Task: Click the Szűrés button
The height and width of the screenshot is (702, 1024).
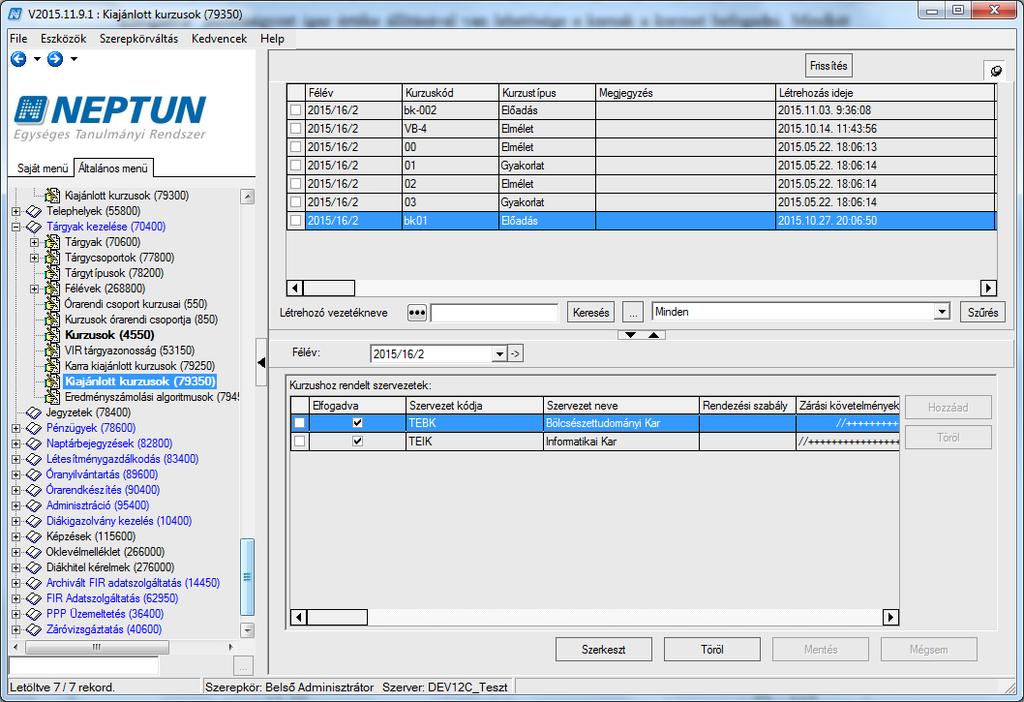Action: point(983,313)
